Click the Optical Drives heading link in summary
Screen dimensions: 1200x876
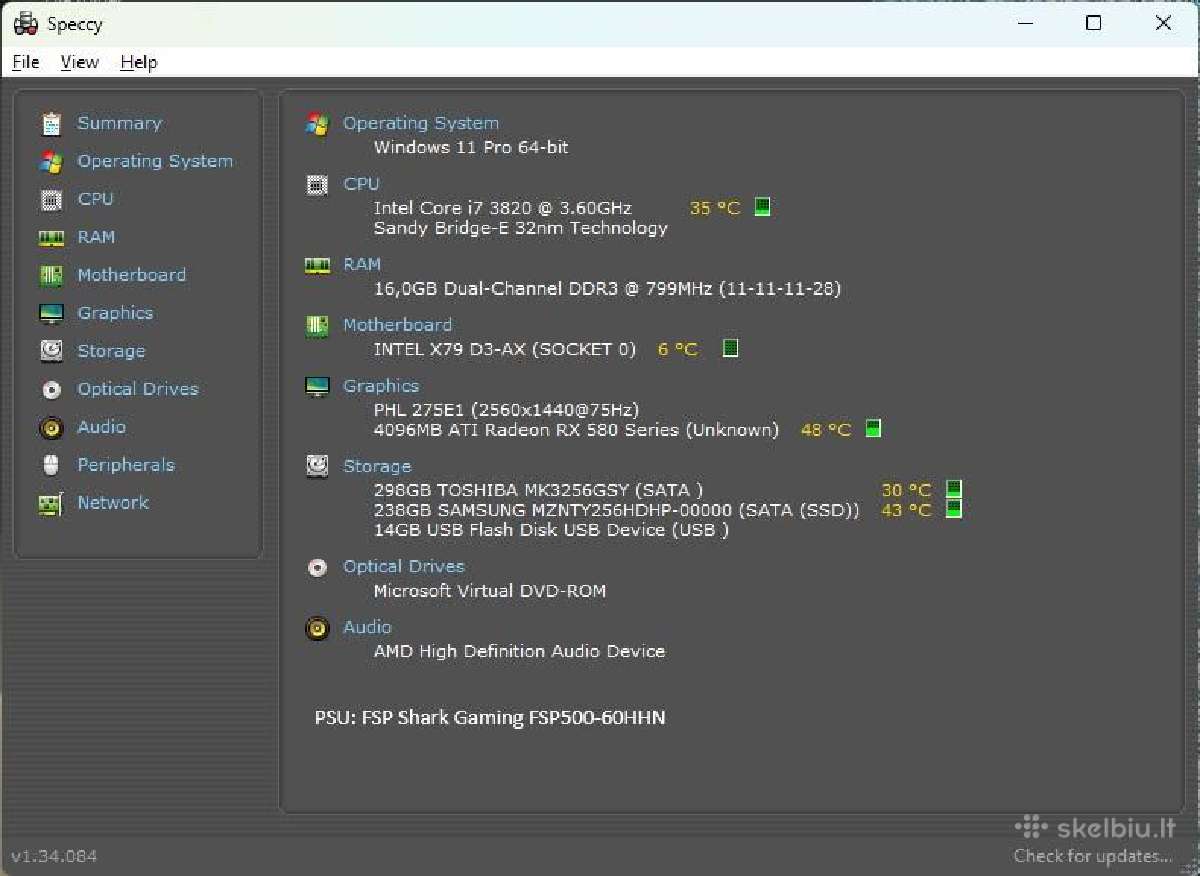[x=404, y=566]
